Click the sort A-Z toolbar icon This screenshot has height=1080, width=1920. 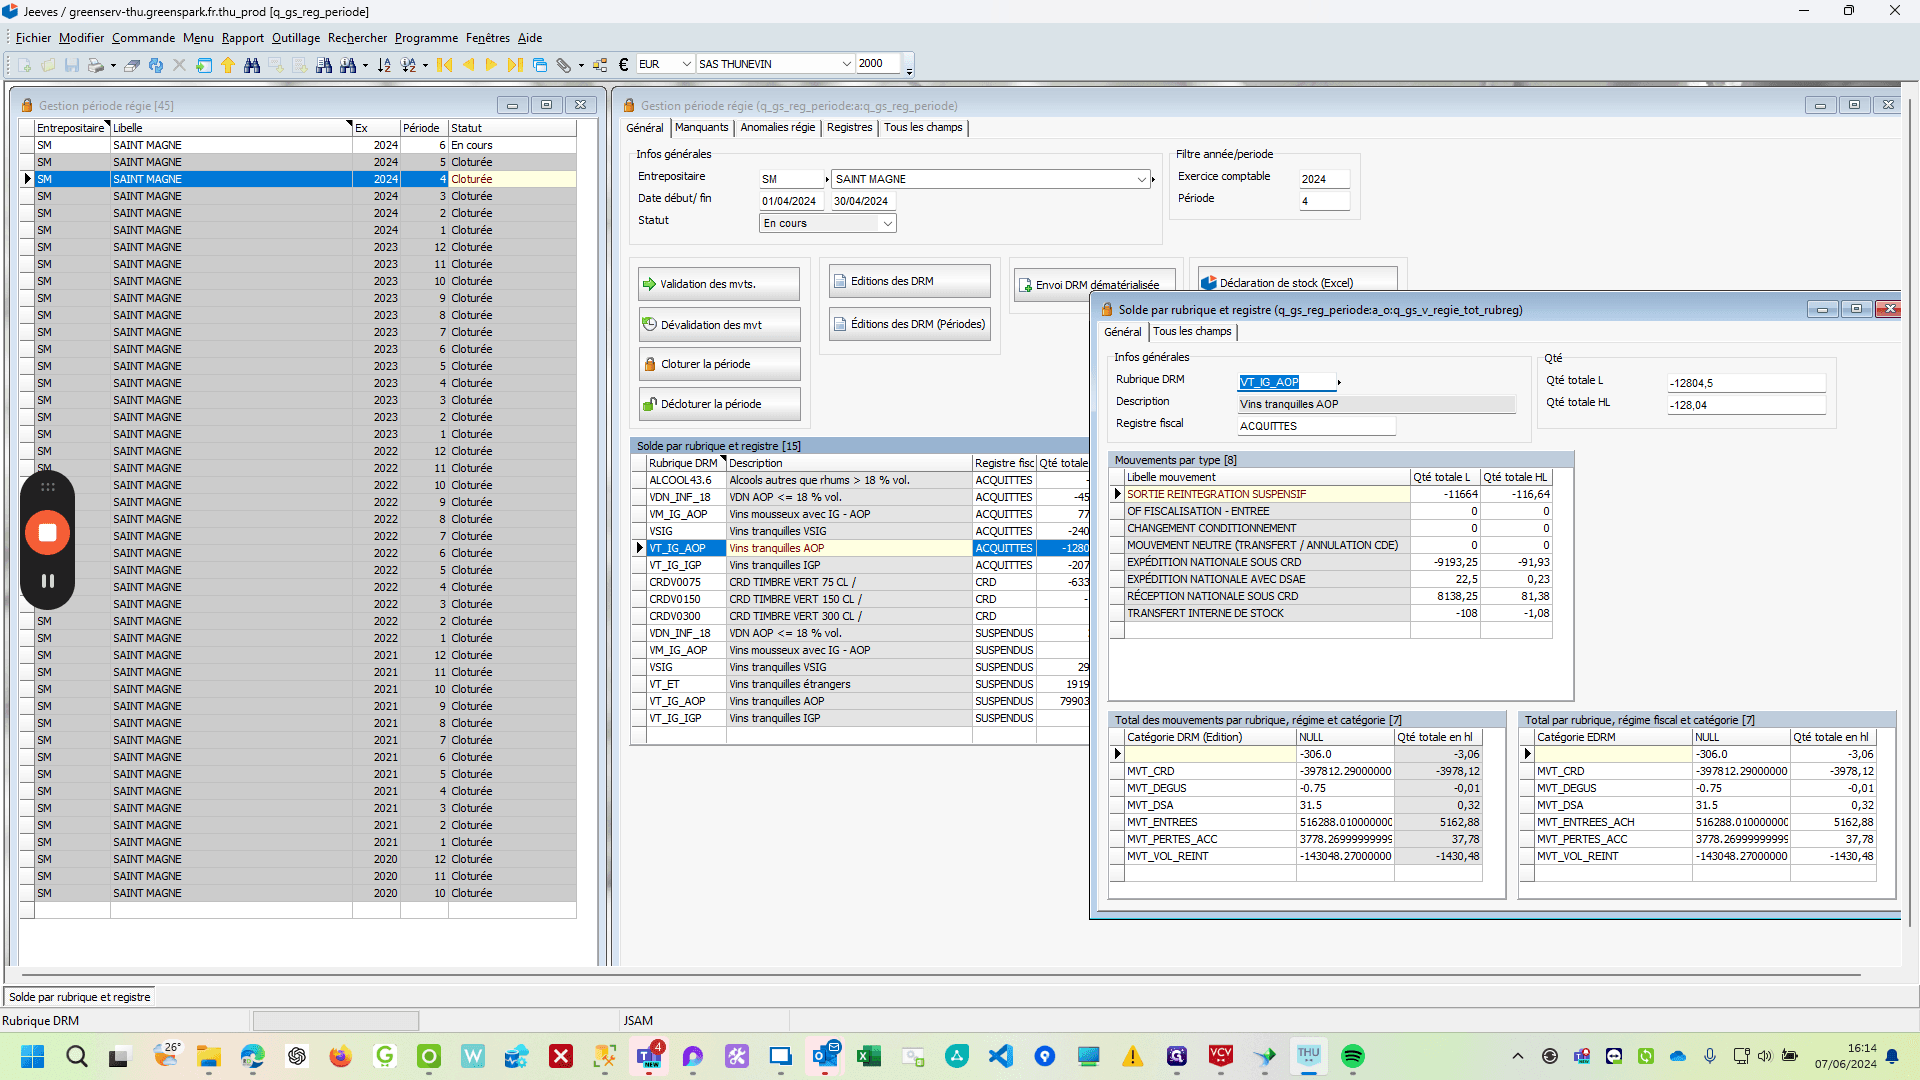(384, 65)
